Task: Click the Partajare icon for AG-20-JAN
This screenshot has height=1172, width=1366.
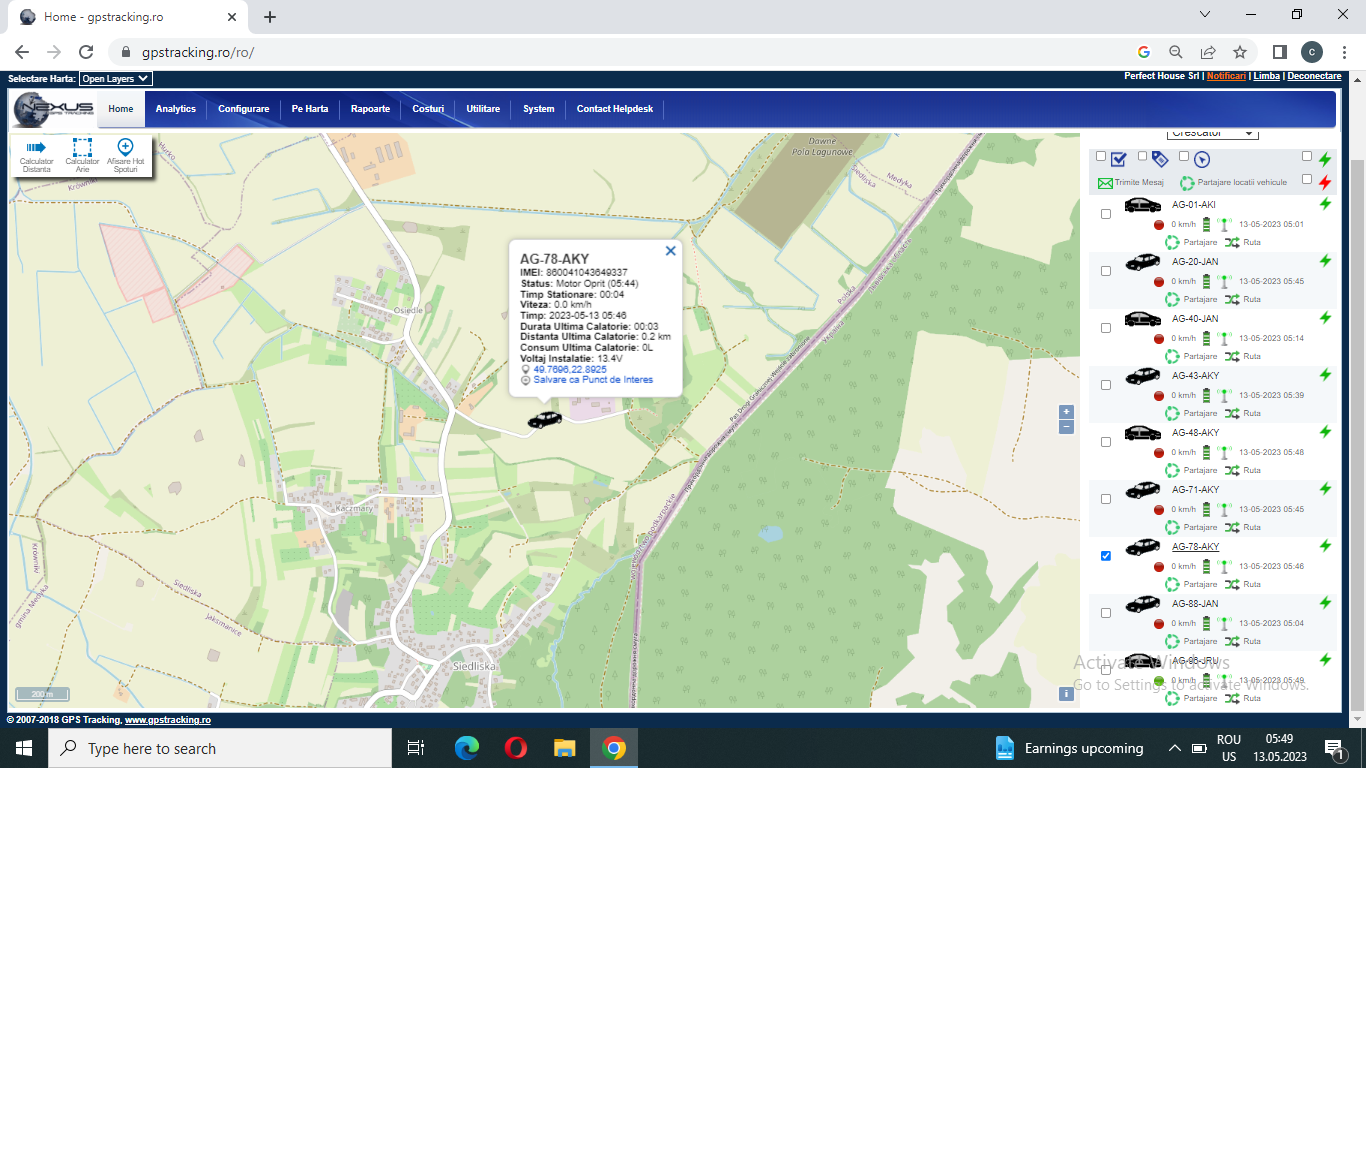Action: (1172, 299)
